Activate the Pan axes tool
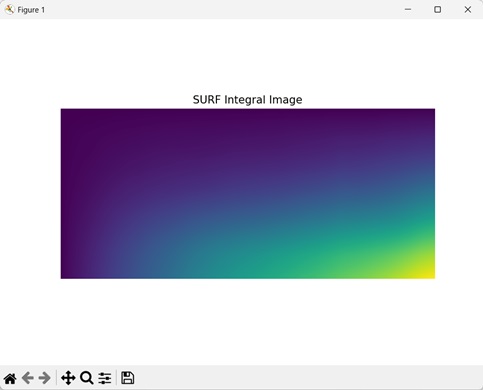This screenshot has height=390, width=483. point(68,378)
